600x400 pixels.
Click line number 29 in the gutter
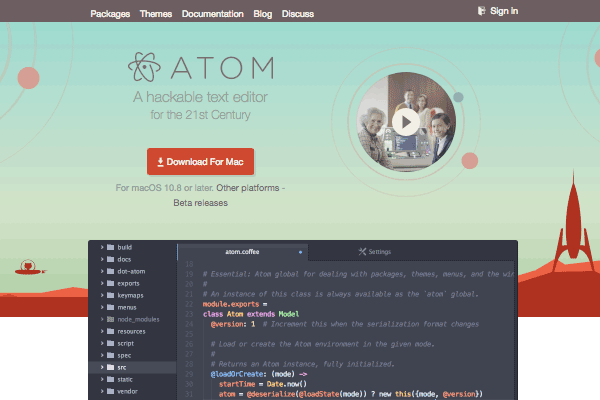click(x=189, y=374)
